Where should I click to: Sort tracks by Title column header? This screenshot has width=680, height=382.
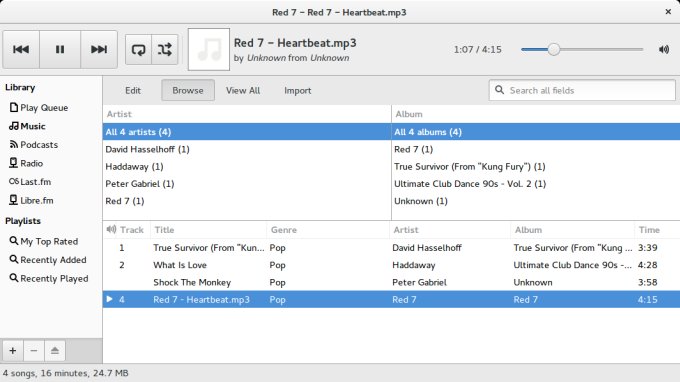click(x=208, y=230)
